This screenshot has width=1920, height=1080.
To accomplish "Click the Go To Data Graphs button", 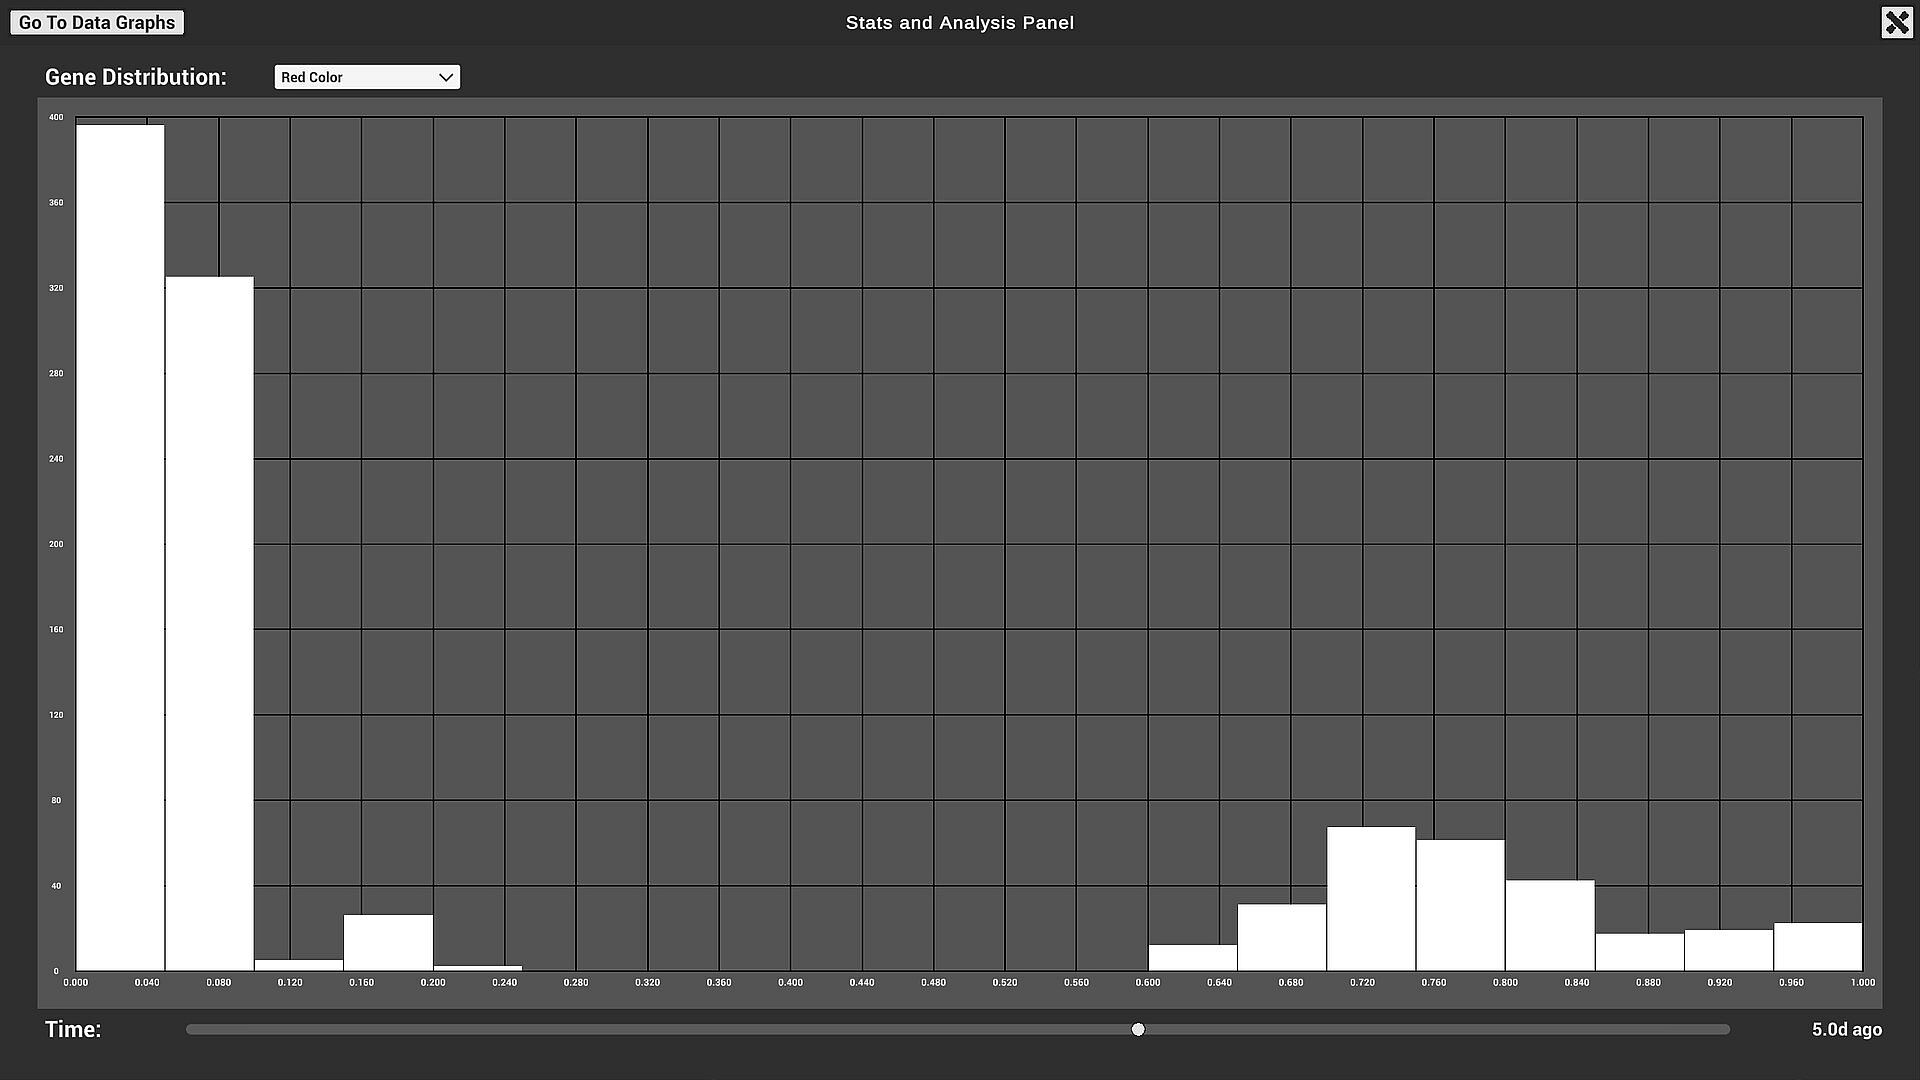I will tap(97, 23).
